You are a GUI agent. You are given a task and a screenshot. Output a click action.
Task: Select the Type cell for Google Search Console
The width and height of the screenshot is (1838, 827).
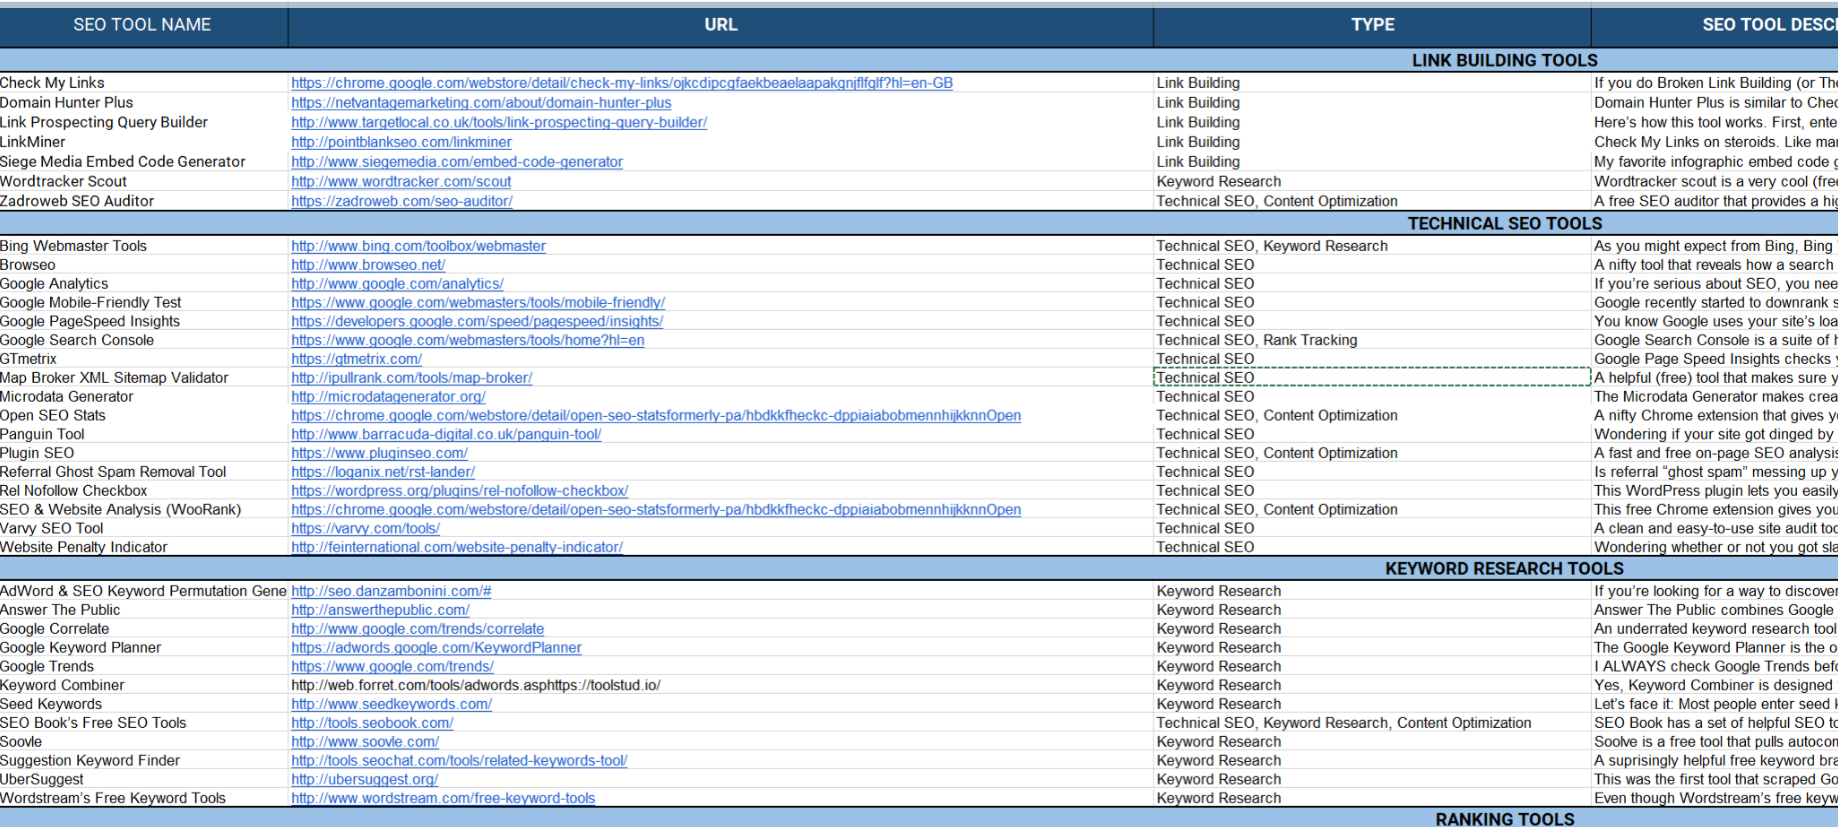coord(1256,341)
